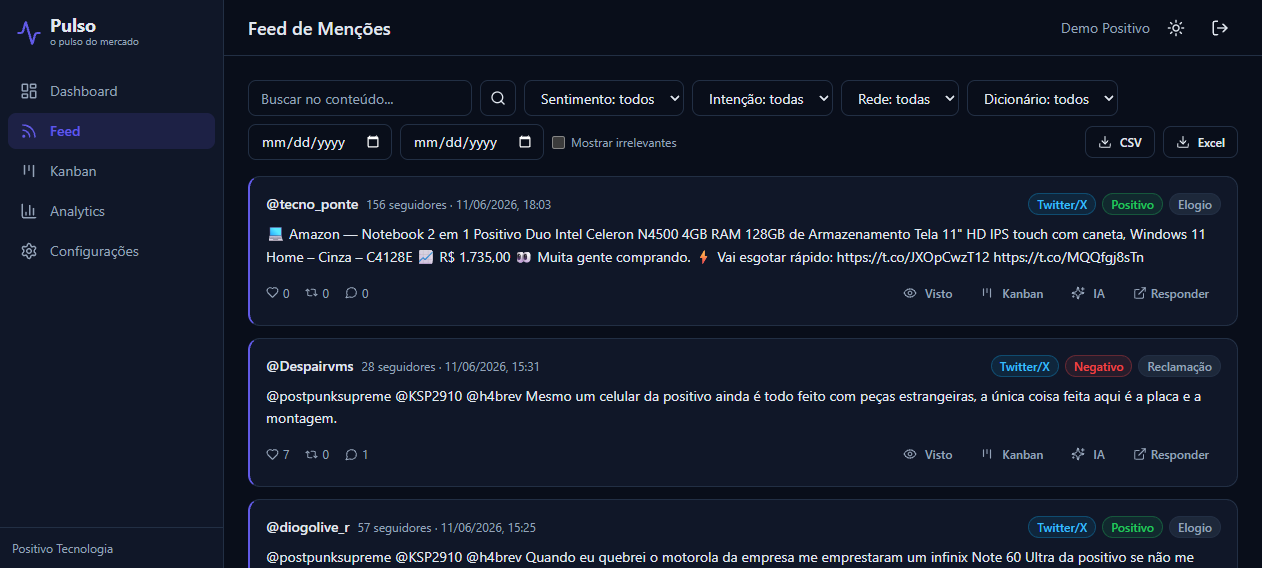
Task: Expand the 'Intenção: todas' dropdown
Action: (x=762, y=98)
